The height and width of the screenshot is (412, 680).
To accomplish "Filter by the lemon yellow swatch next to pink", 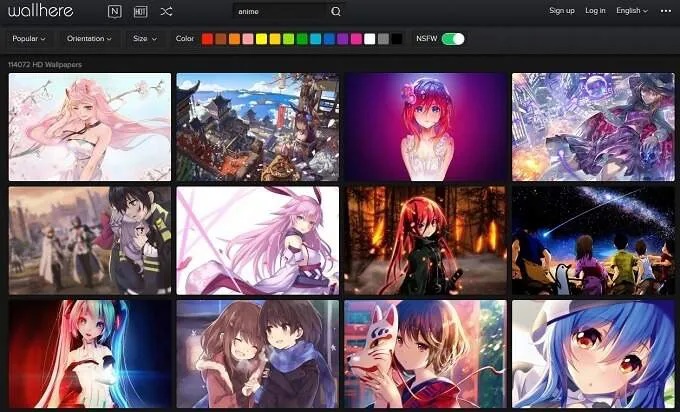I will click(261, 39).
